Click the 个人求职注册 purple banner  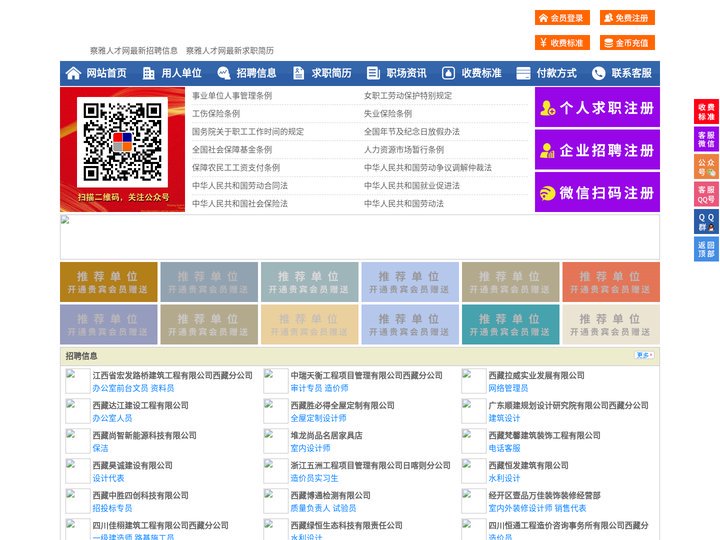tap(597, 107)
